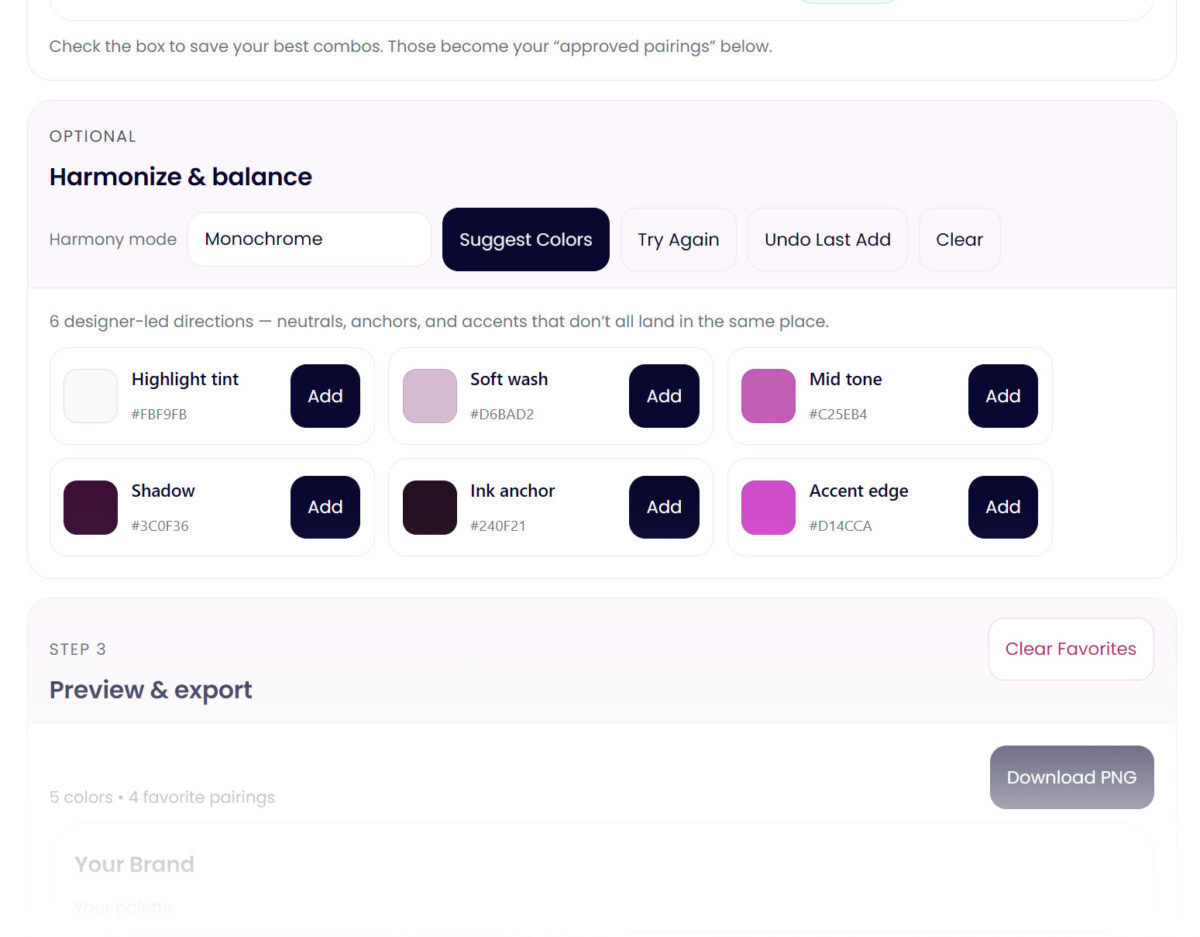
Task: Clear Favorites in Preview & export
Action: (x=1071, y=648)
